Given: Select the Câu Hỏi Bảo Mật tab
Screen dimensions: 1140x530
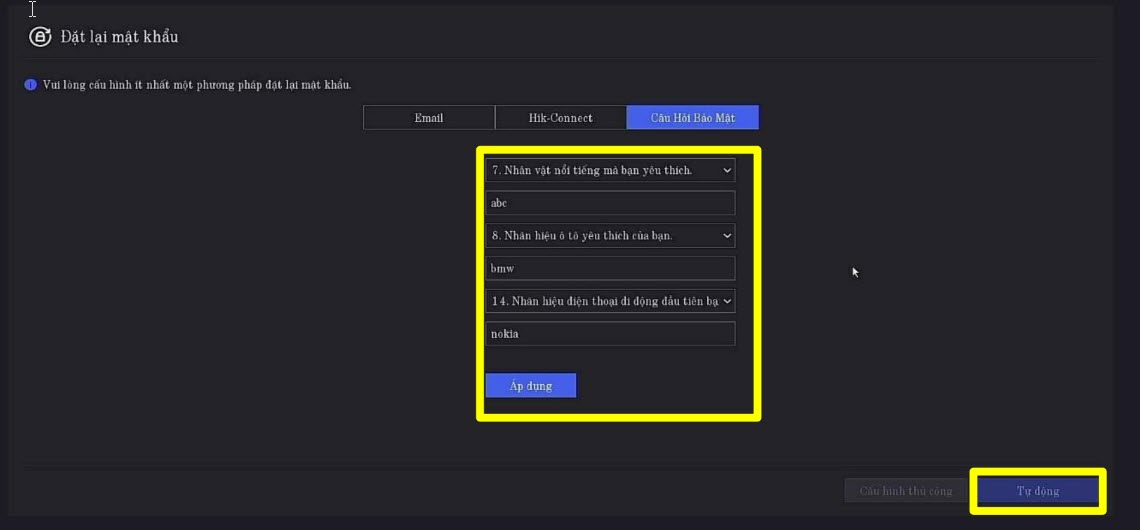Looking at the screenshot, I should pos(692,118).
